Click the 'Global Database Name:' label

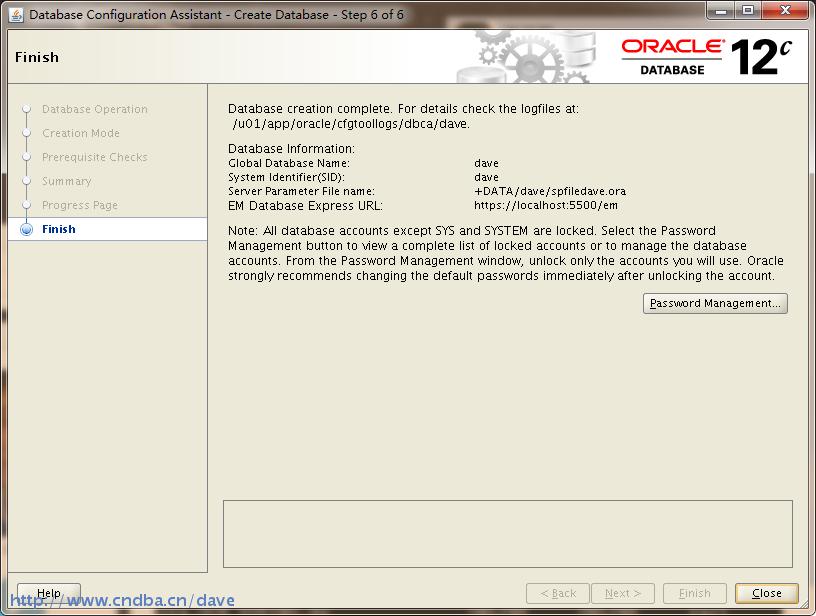(289, 163)
